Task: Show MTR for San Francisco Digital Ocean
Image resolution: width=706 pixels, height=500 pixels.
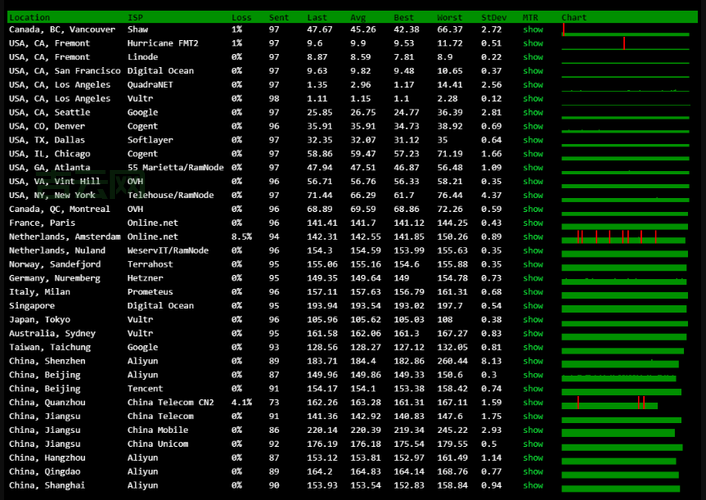Action: point(533,71)
